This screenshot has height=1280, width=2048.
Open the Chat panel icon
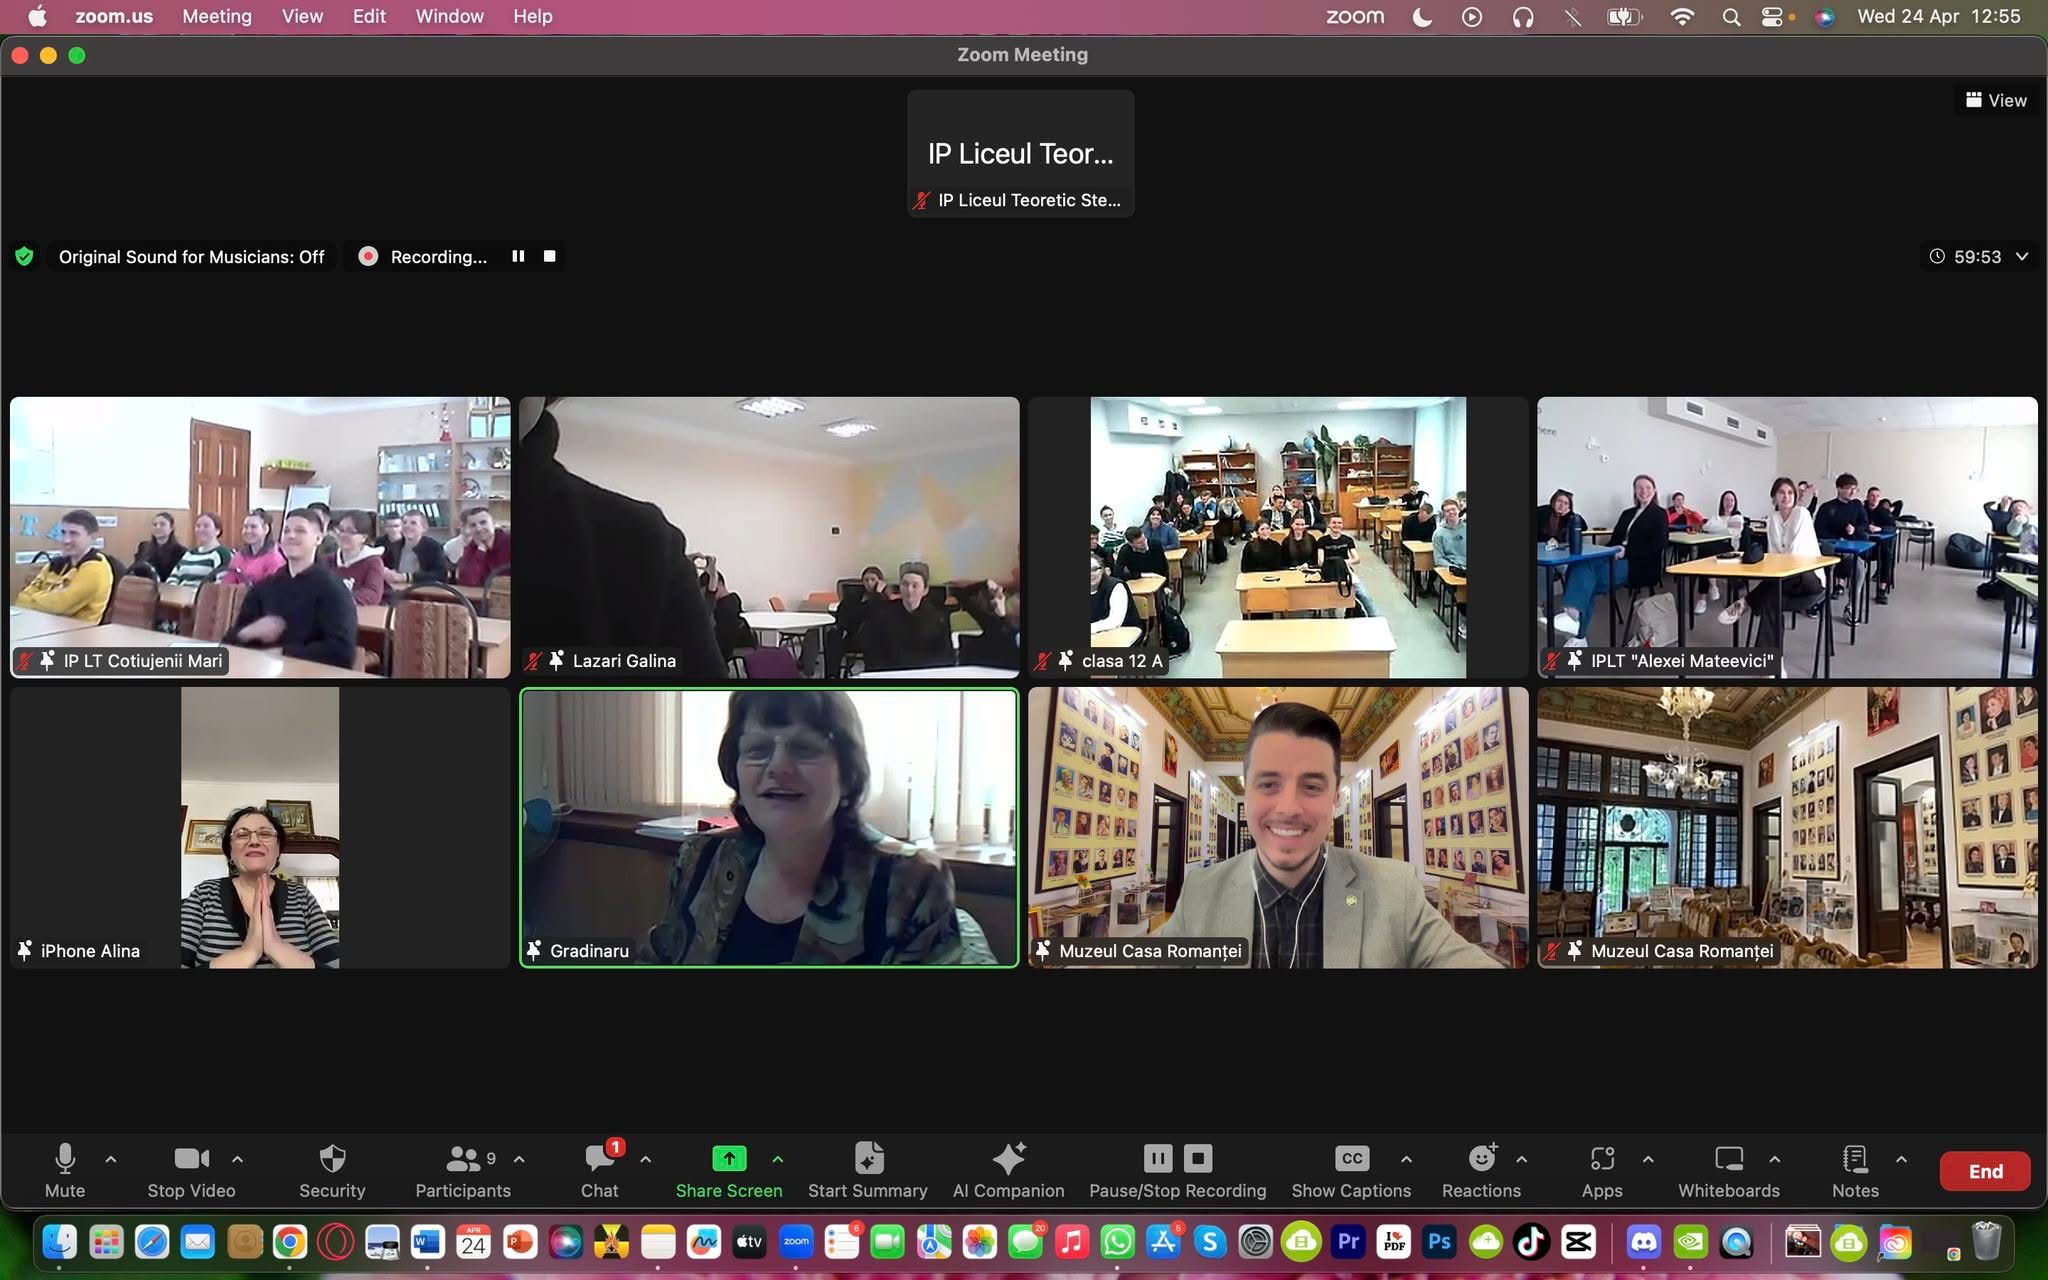(x=599, y=1159)
